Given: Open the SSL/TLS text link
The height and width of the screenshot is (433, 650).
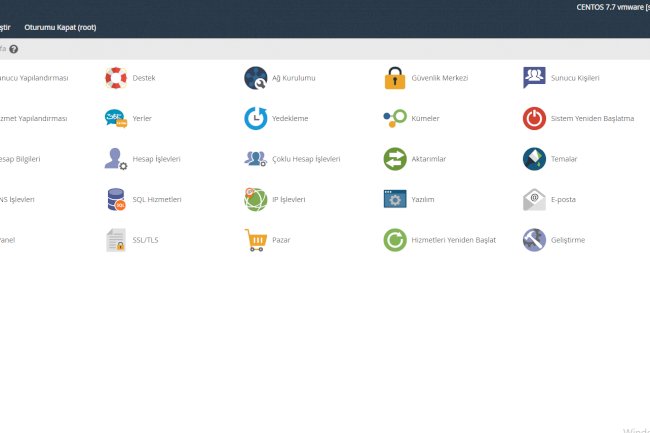Looking at the screenshot, I should (145, 240).
